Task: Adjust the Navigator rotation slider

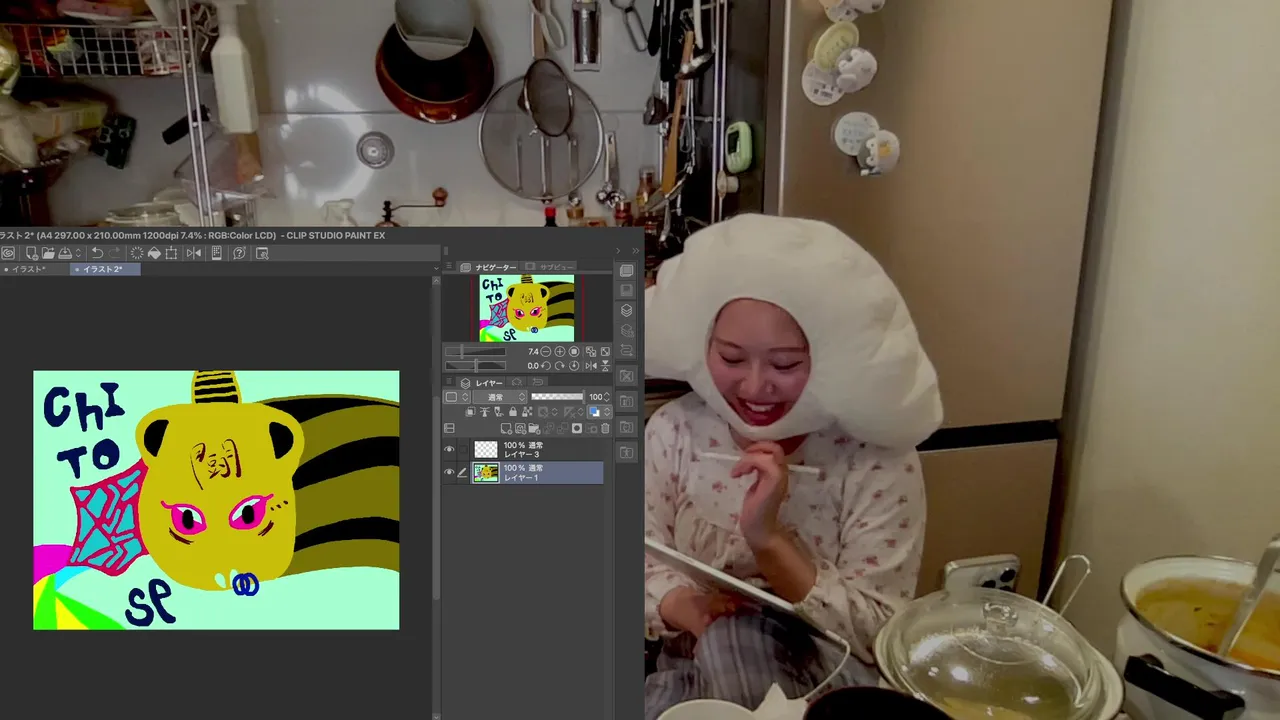Action: point(476,366)
